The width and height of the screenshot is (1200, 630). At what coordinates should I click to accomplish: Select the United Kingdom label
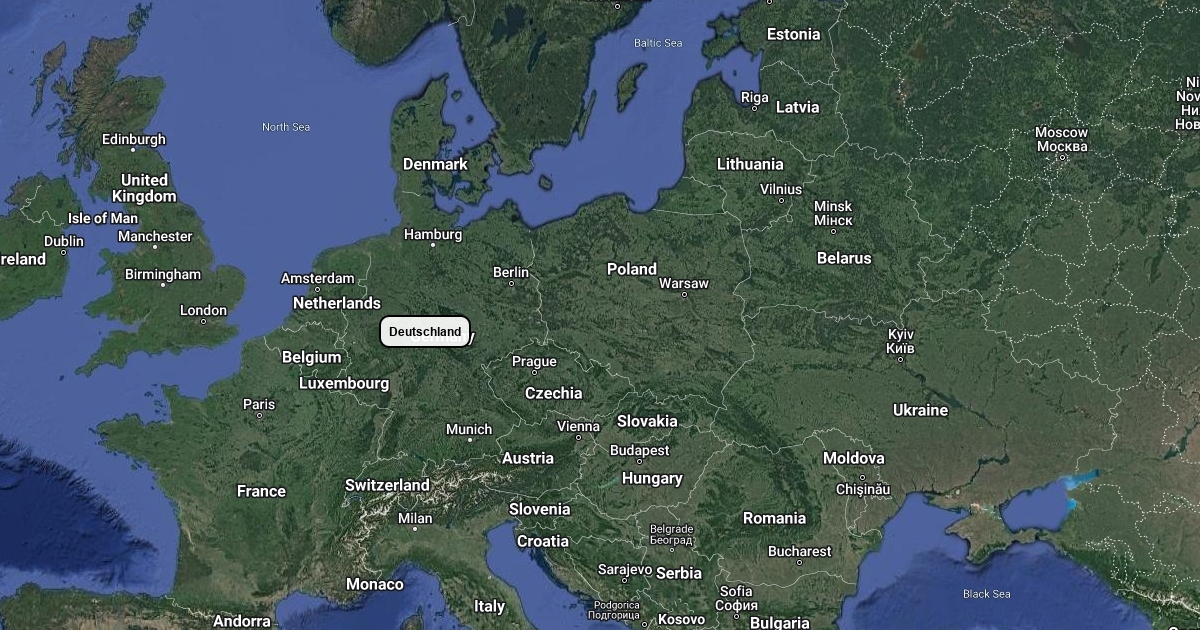144,188
